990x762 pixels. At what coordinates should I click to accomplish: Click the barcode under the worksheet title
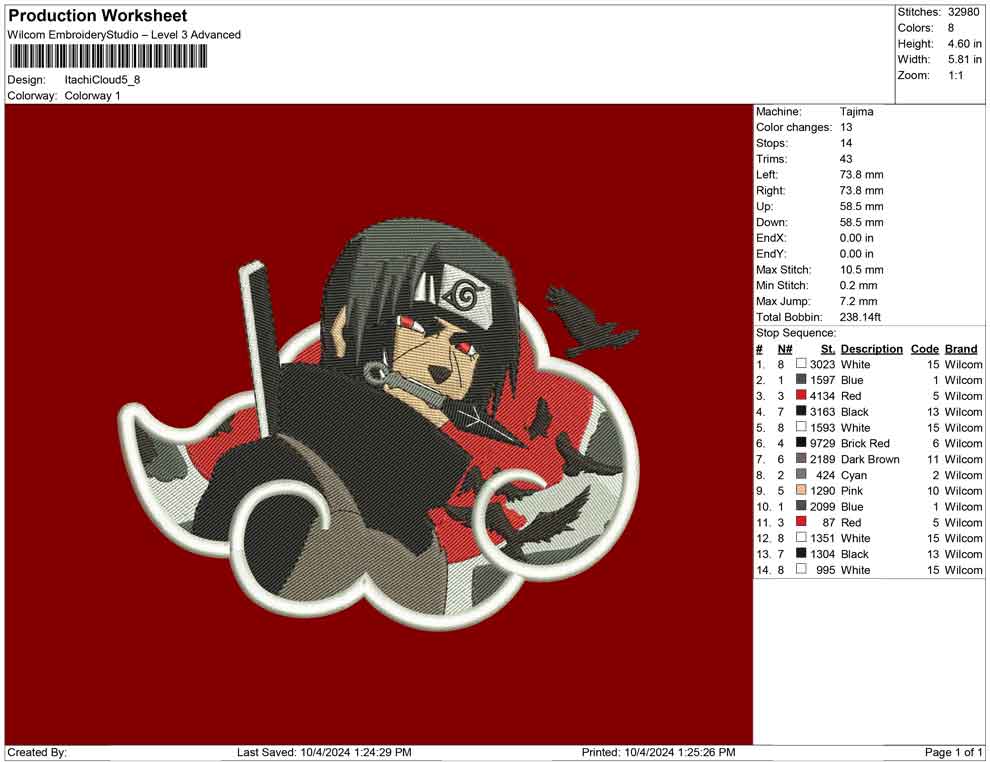(107, 57)
